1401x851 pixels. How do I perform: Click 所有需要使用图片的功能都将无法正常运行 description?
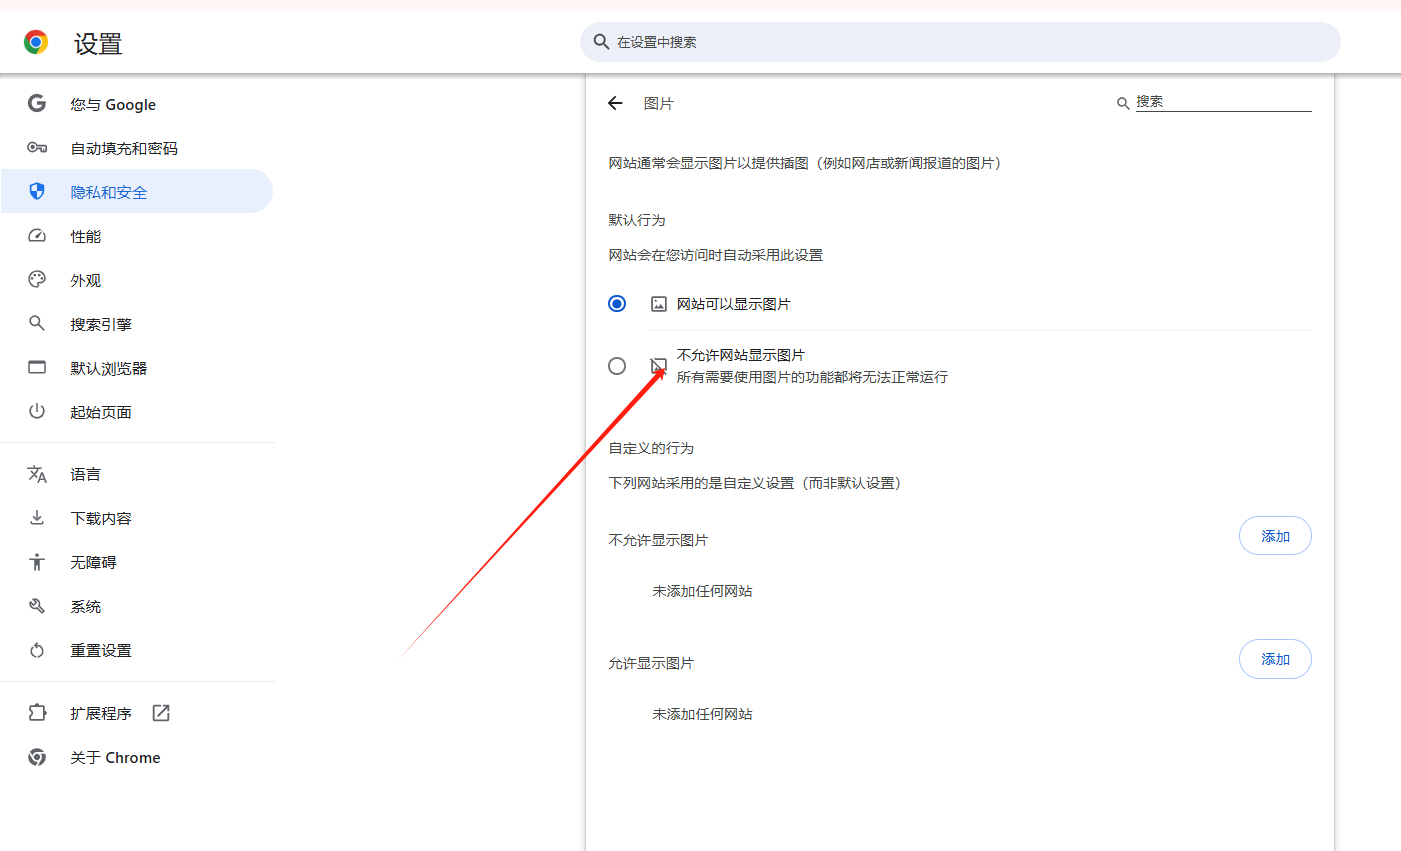812,377
